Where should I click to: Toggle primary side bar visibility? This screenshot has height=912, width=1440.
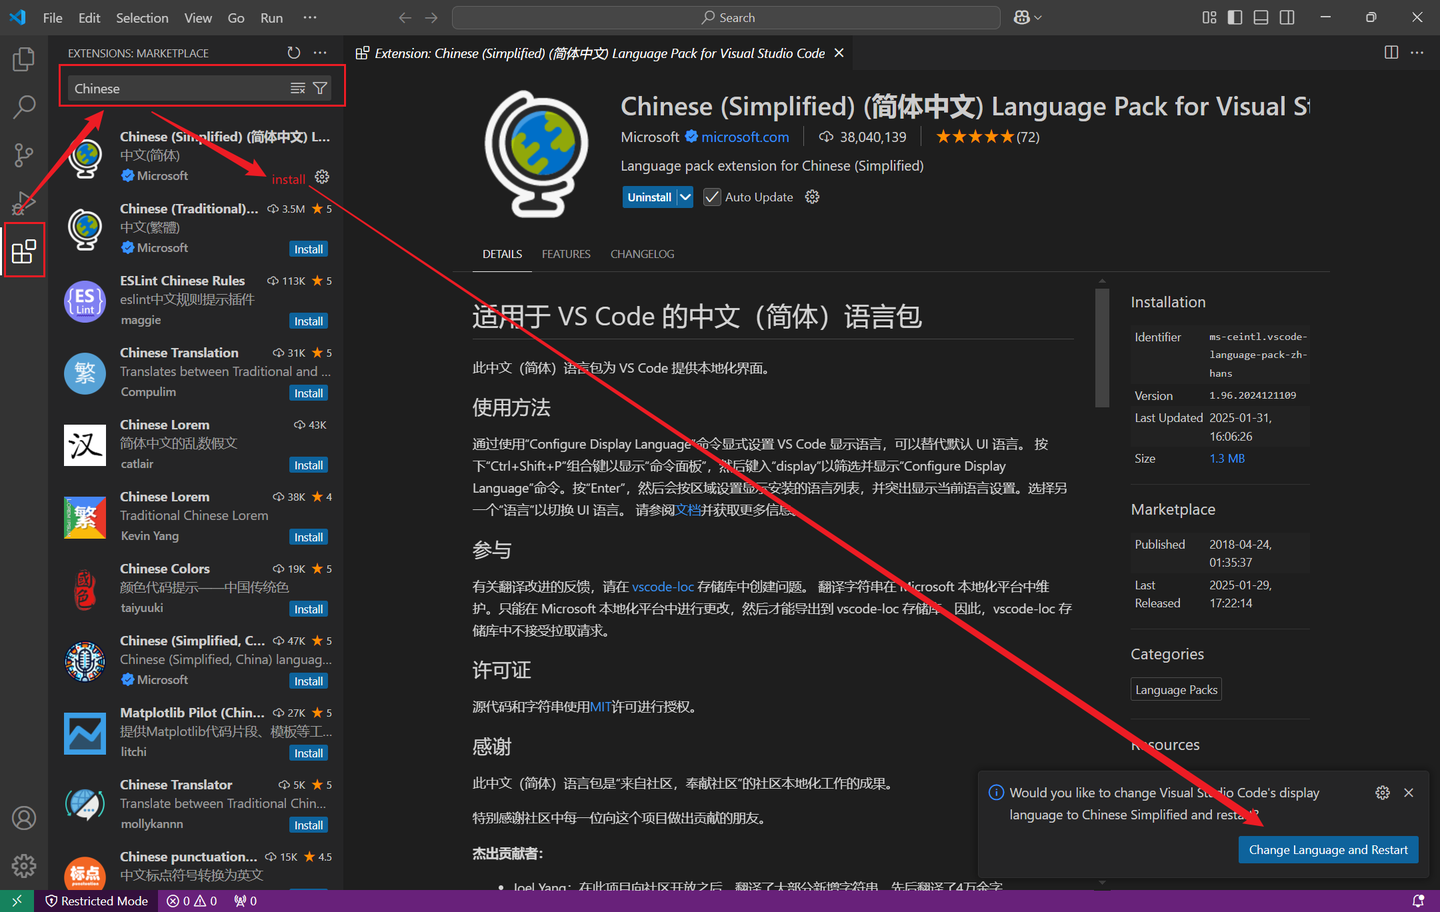click(x=1235, y=18)
